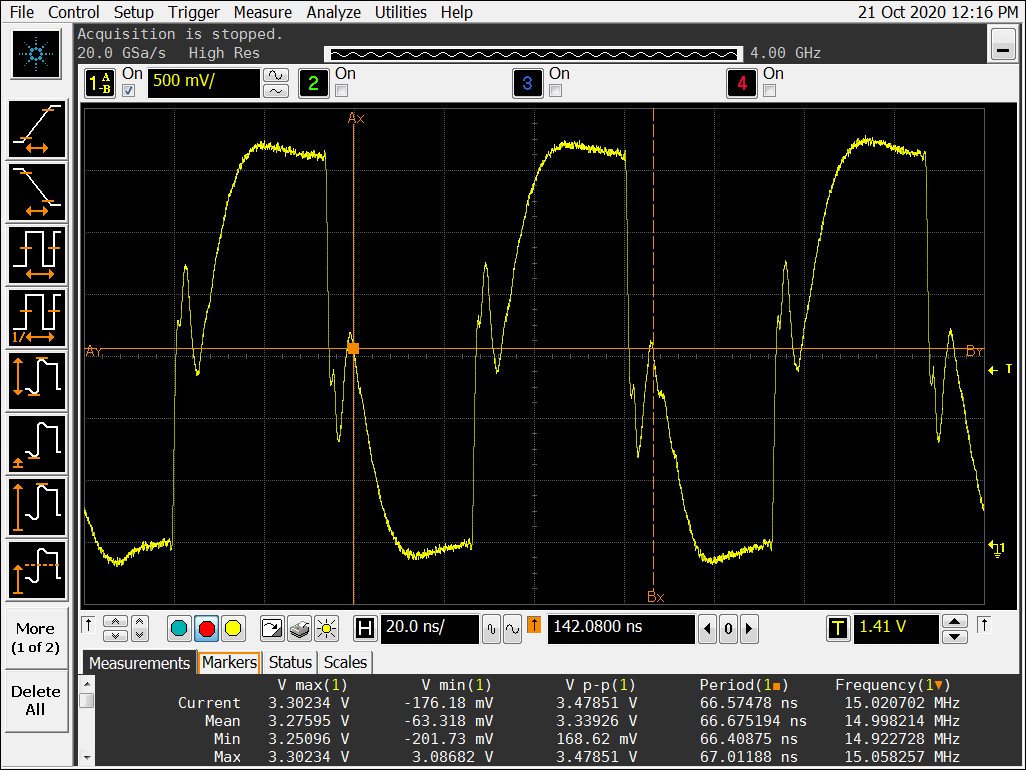The width and height of the screenshot is (1026, 770).
Task: Switch to the Measurements tab
Action: coord(139,663)
